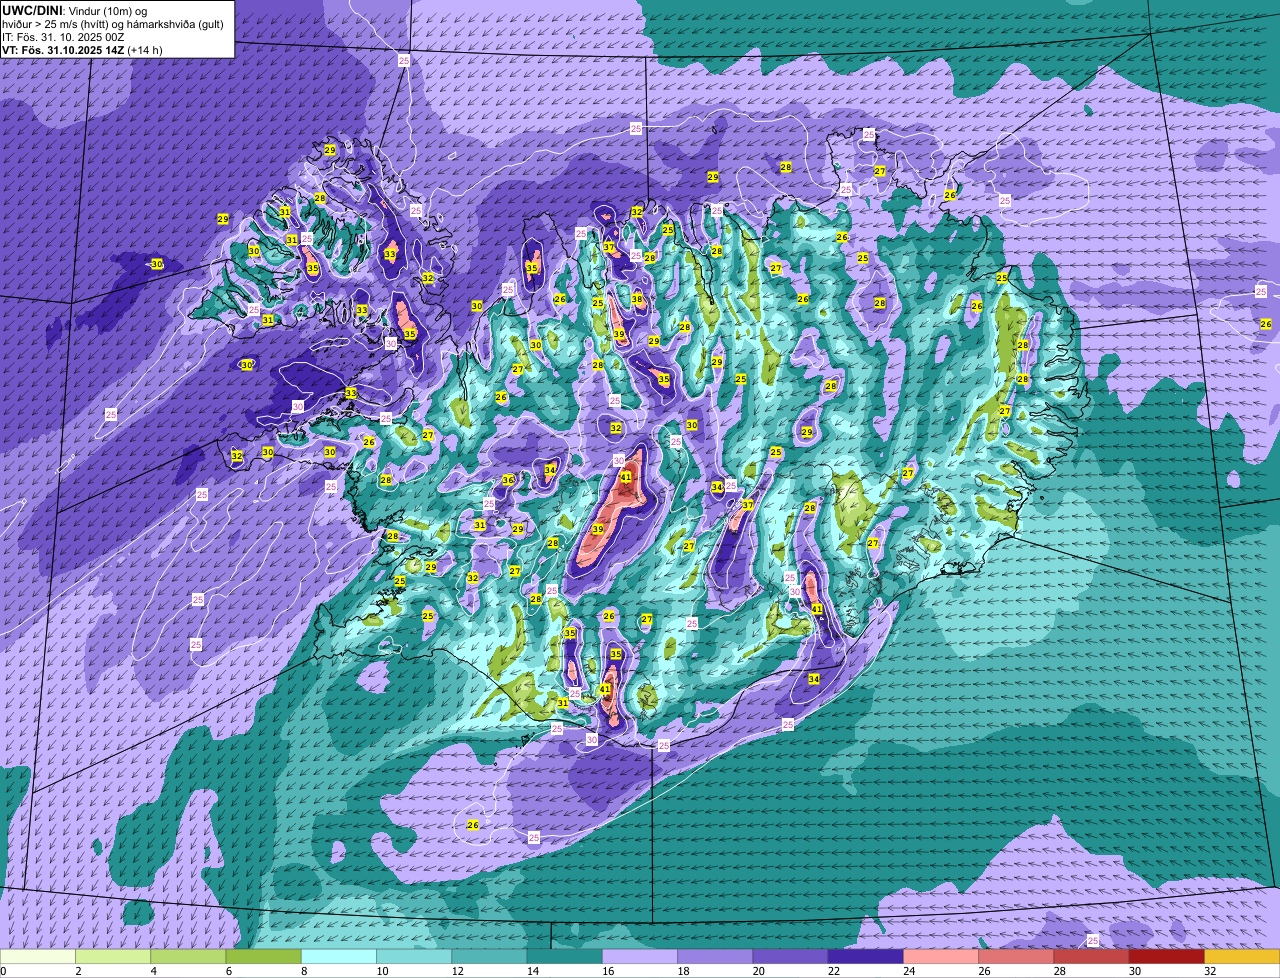Click color bar tick label 2
Screen dimensions: 1280x978
pyautogui.click(x=77, y=971)
